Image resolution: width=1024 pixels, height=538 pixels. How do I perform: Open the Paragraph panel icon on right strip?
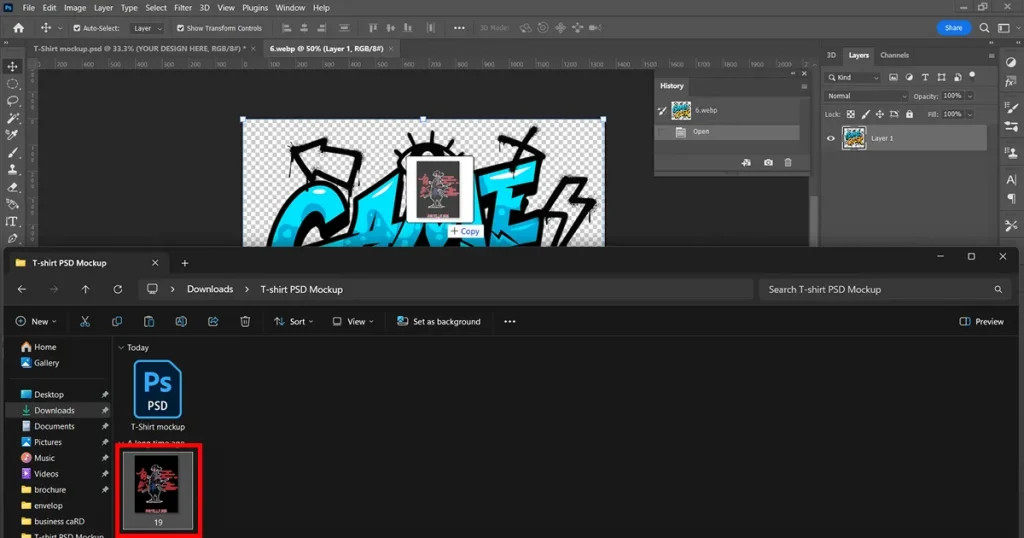tap(1011, 198)
